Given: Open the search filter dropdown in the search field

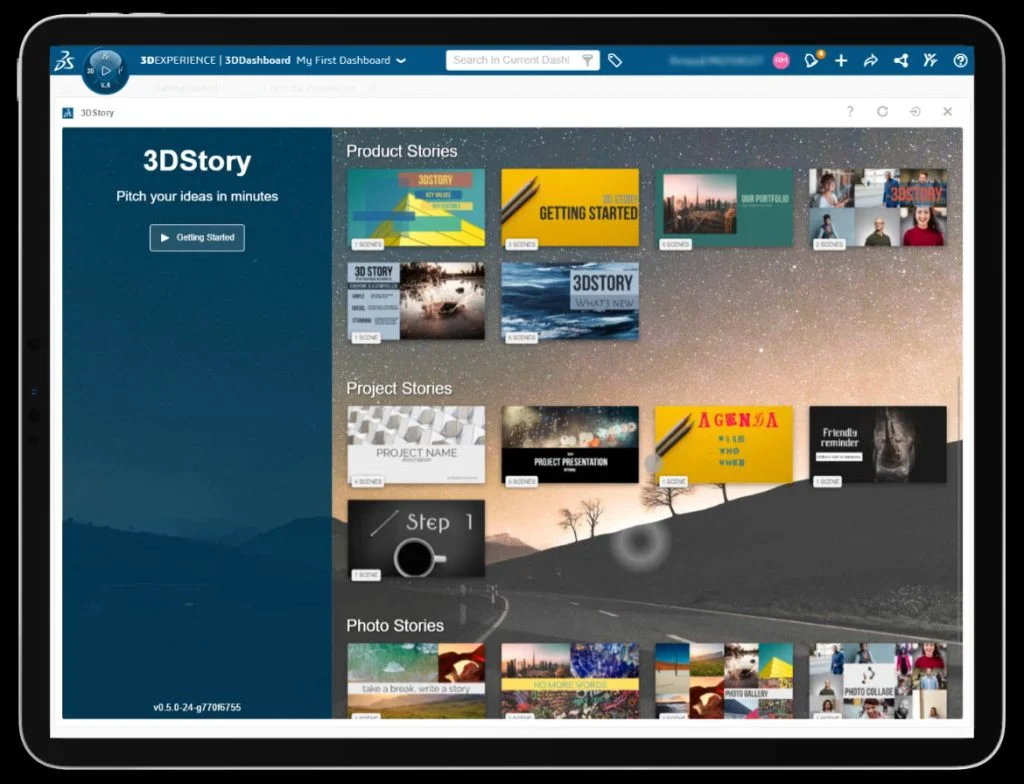Looking at the screenshot, I should pyautogui.click(x=588, y=60).
